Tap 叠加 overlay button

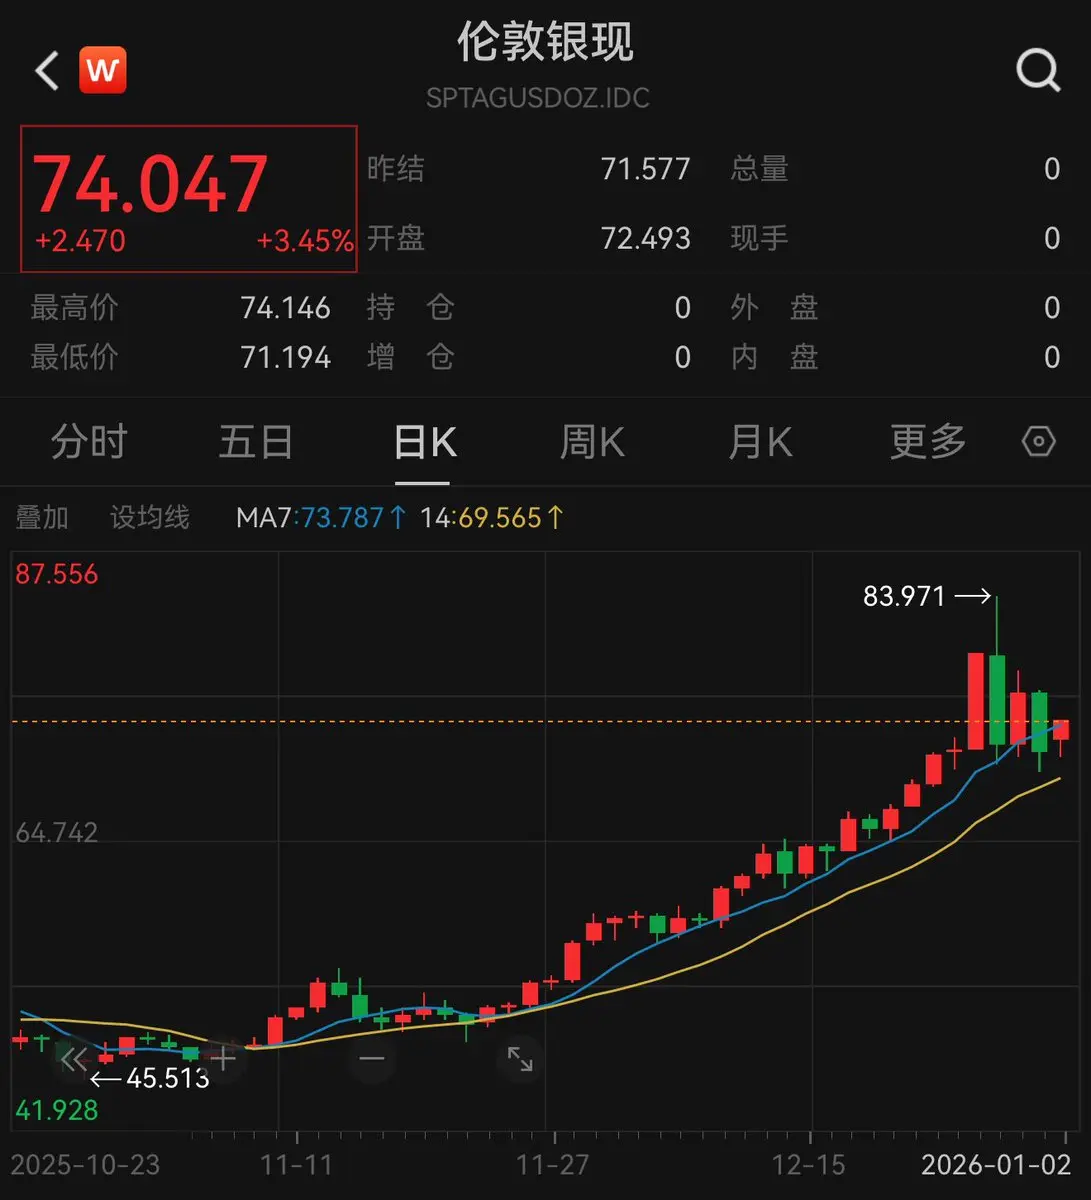(42, 517)
